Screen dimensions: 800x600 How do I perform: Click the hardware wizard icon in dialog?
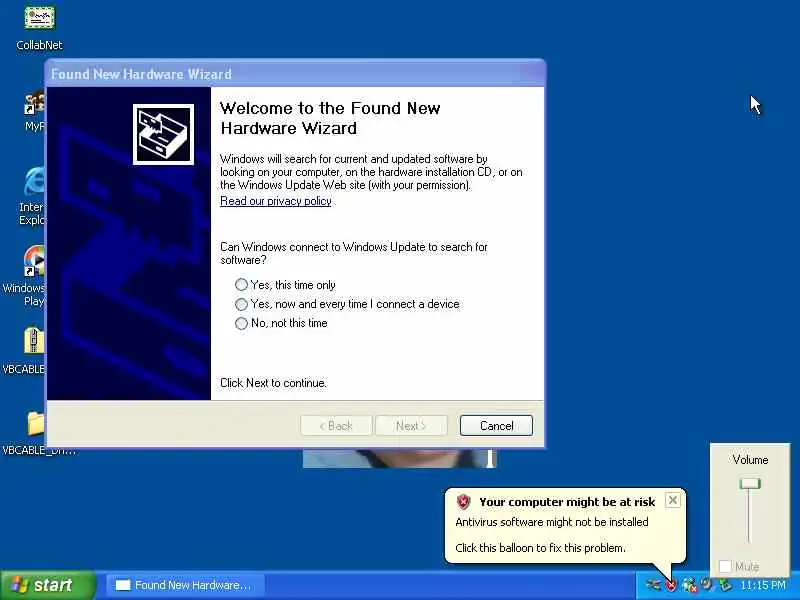pos(163,134)
